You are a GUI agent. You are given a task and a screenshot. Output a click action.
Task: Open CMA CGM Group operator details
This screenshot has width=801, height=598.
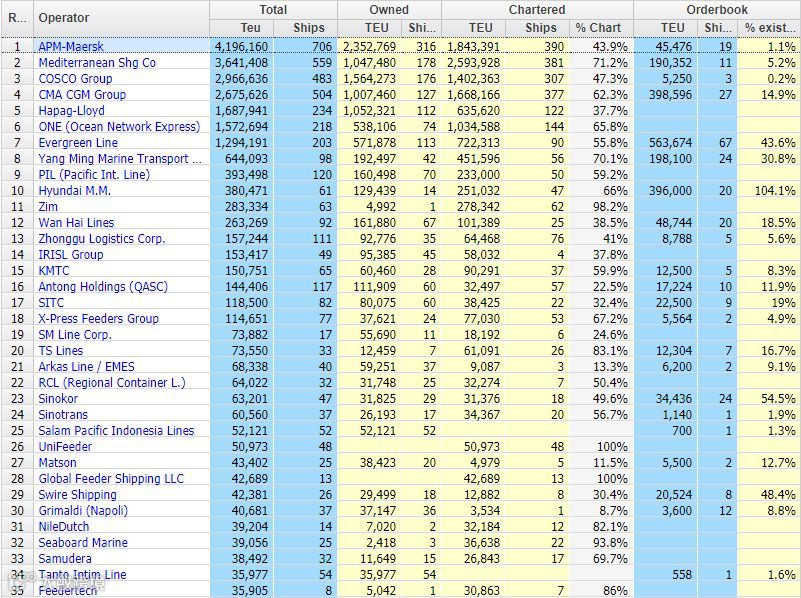point(82,94)
